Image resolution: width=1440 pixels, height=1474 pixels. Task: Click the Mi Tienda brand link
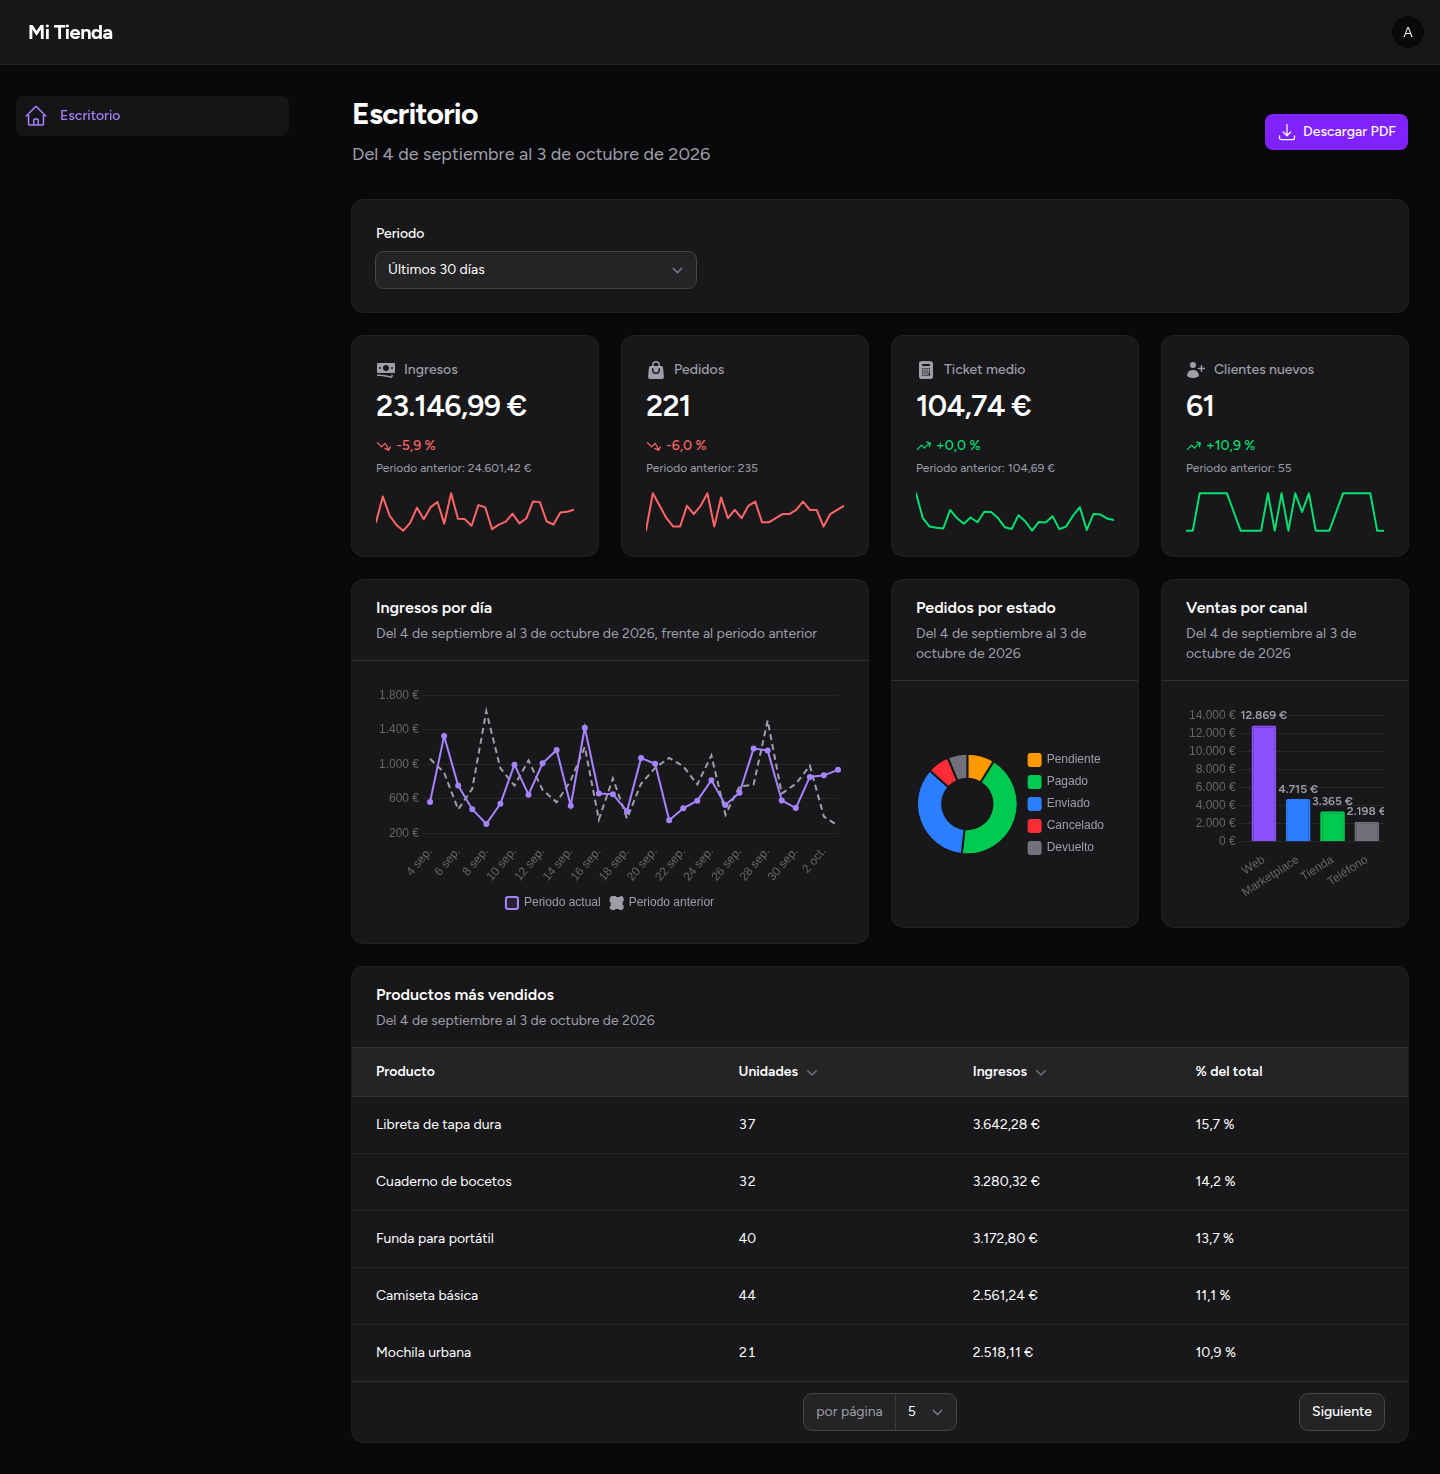point(71,32)
